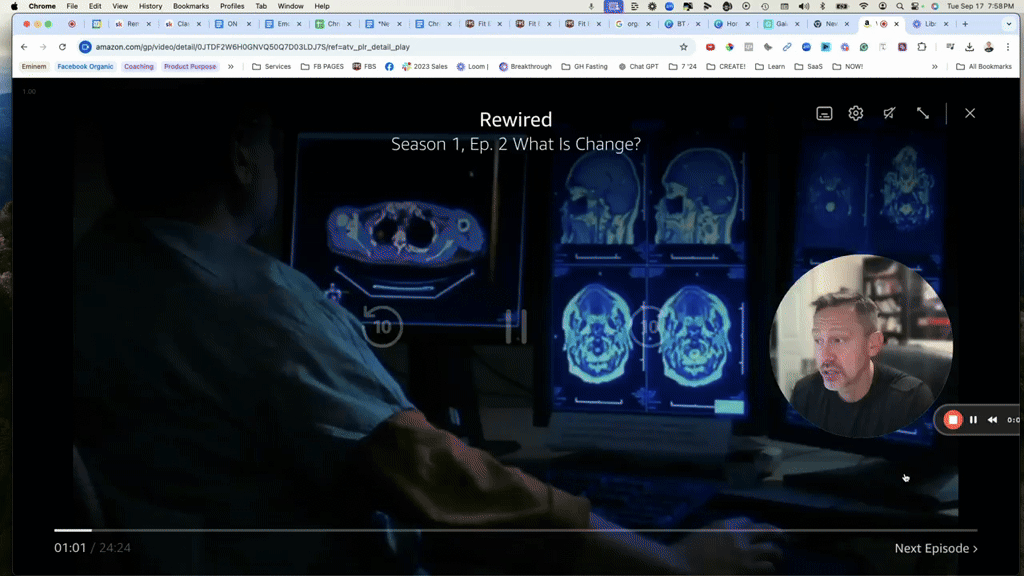The height and width of the screenshot is (576, 1024).
Task: Open the Volume control in menu bar
Action: [x=804, y=6]
